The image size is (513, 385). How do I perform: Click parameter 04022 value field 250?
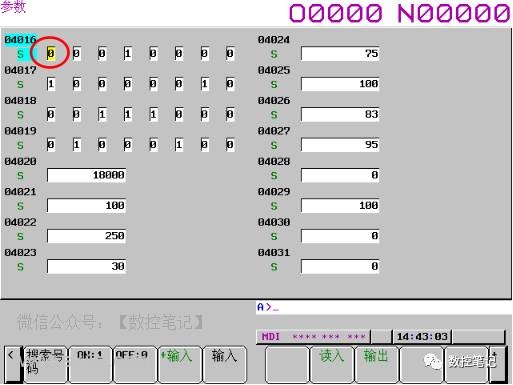pos(86,236)
